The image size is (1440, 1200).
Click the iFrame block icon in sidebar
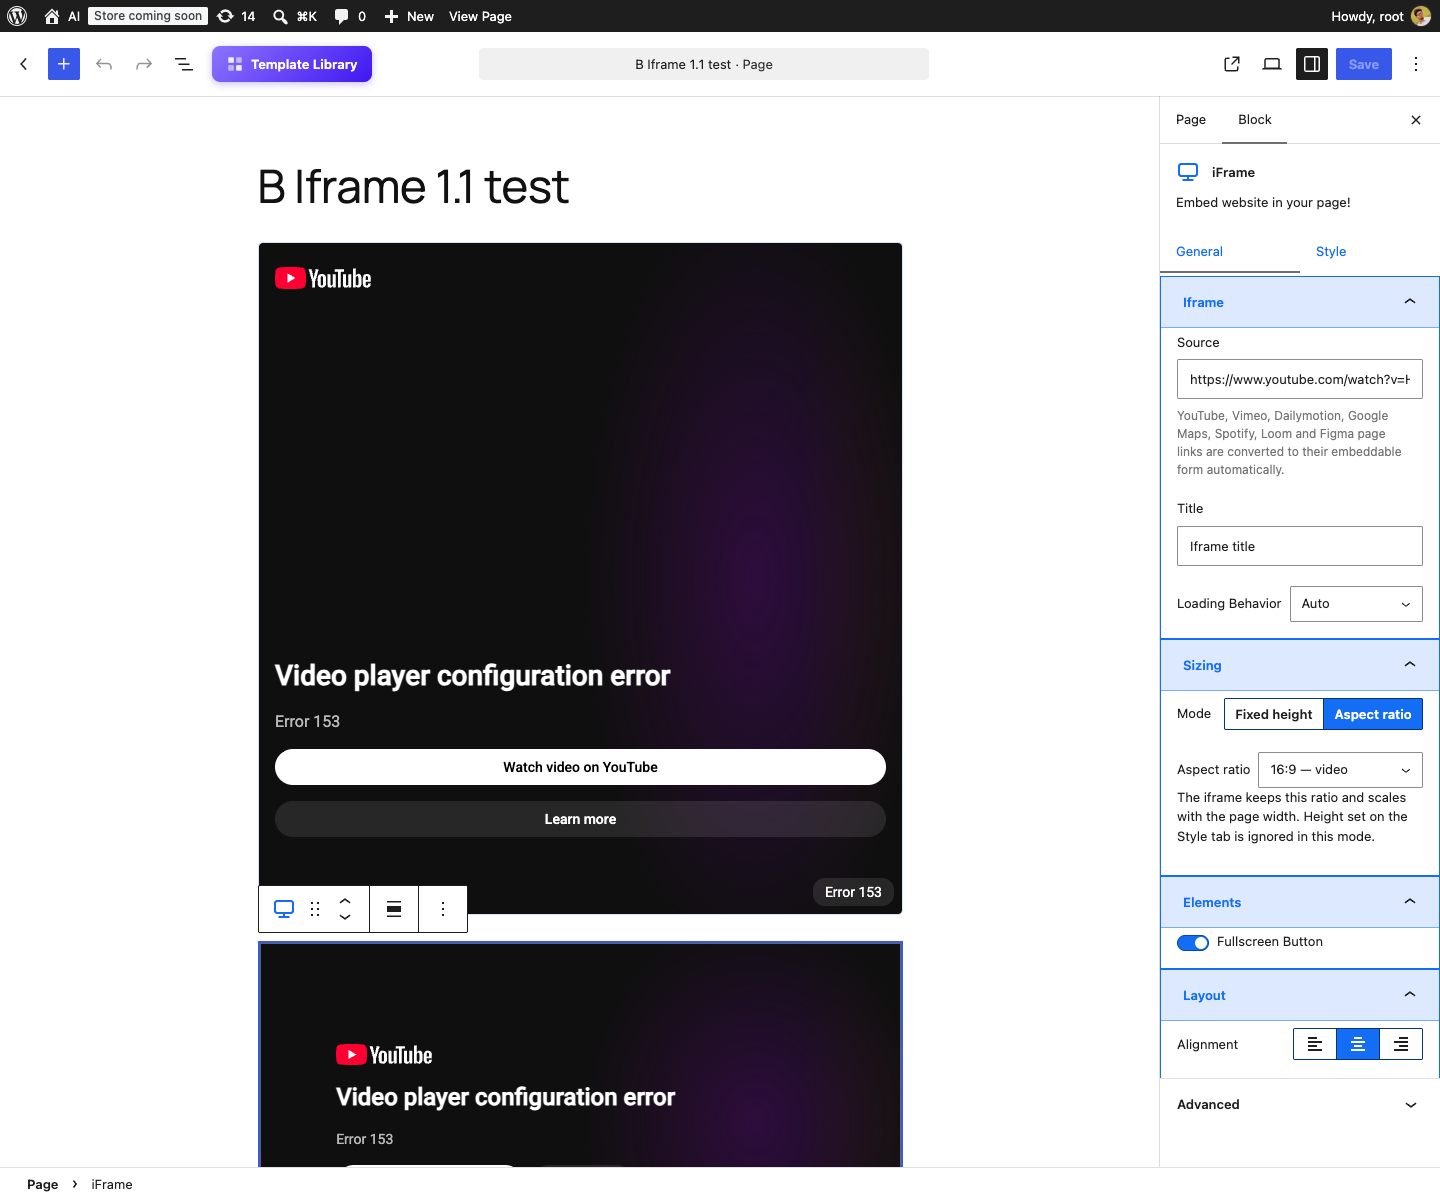click(1188, 172)
